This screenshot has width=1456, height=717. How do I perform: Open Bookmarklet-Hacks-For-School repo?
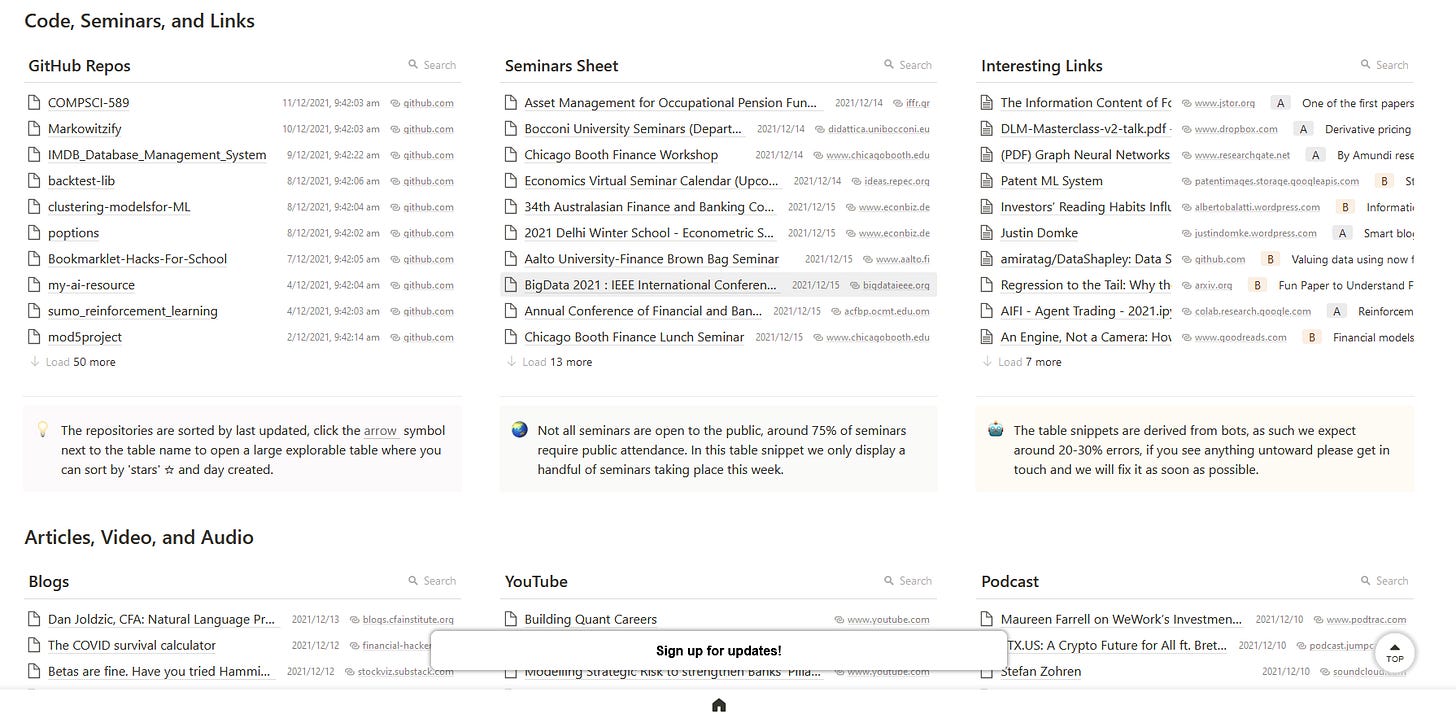(x=137, y=259)
